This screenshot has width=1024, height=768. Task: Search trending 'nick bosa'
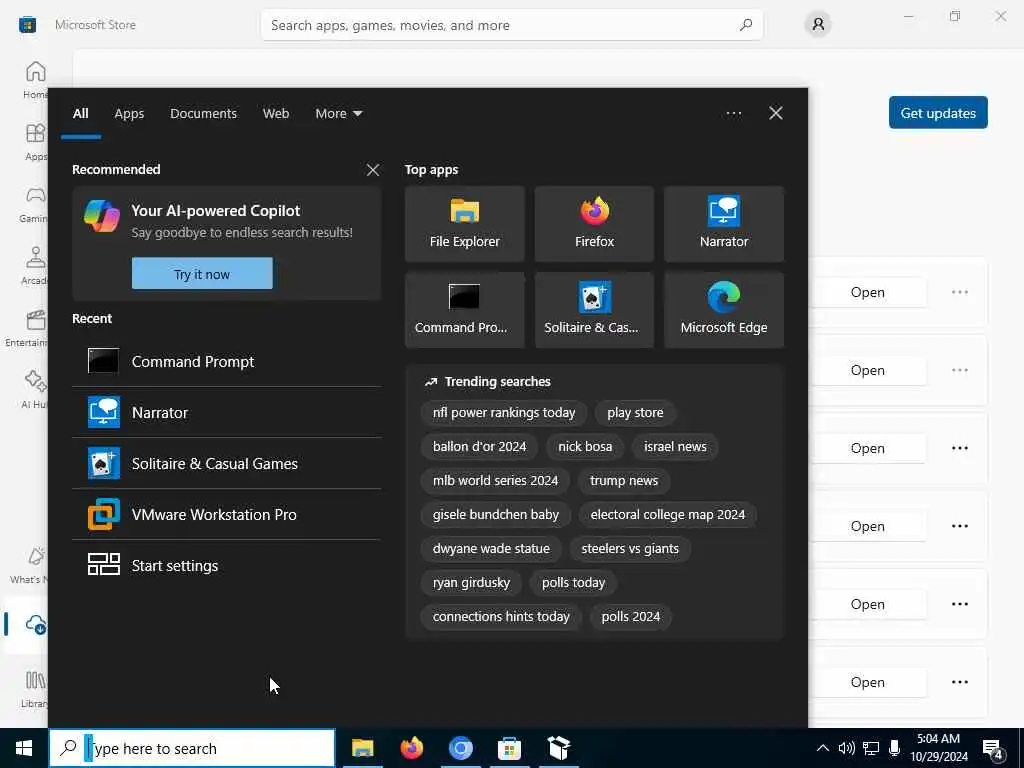585,447
